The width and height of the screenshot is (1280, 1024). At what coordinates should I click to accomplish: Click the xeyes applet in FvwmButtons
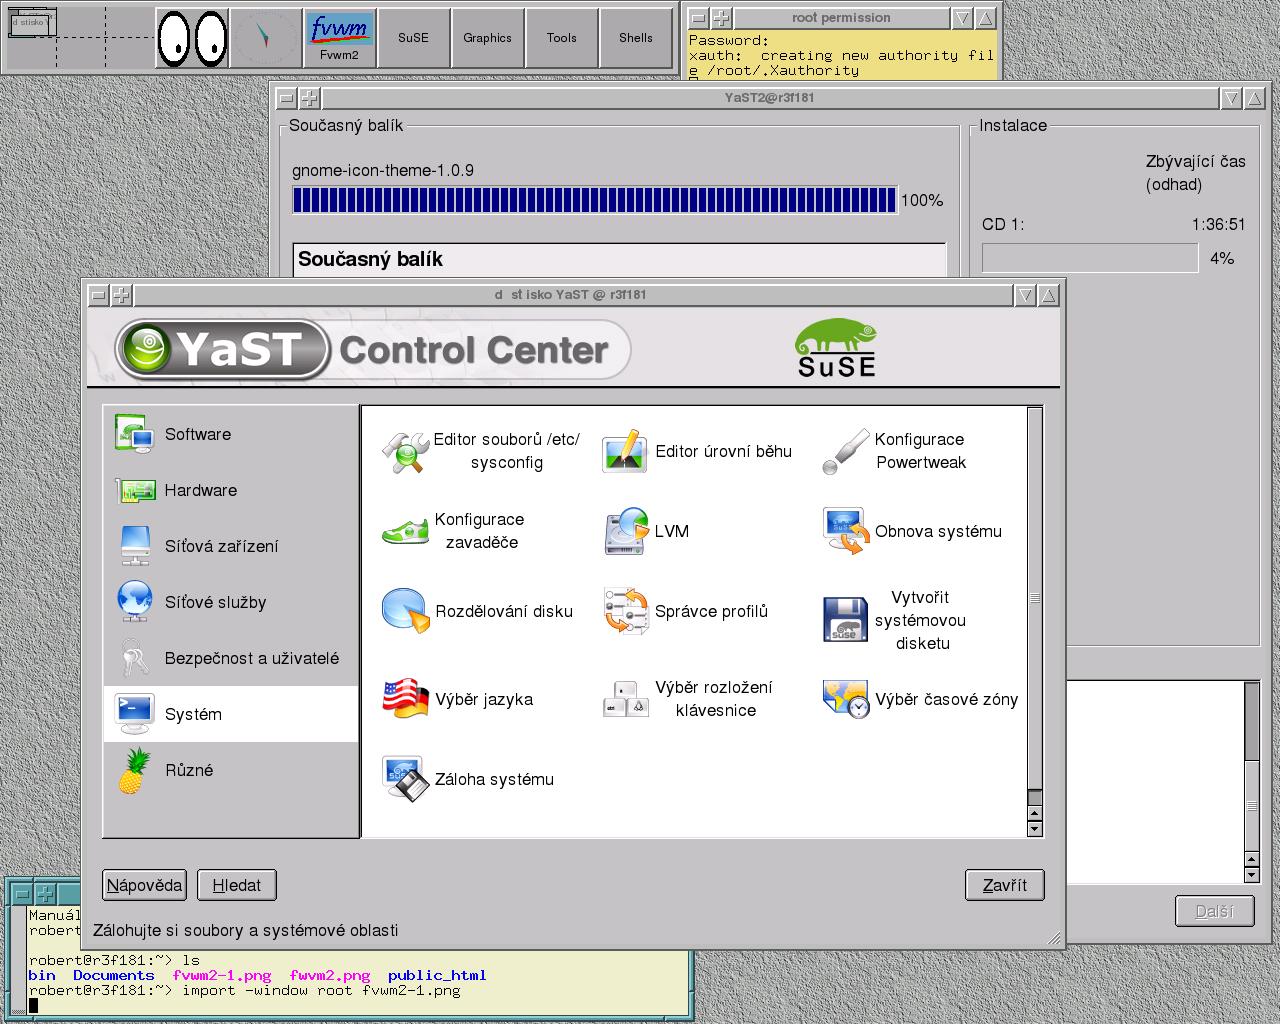tap(192, 38)
